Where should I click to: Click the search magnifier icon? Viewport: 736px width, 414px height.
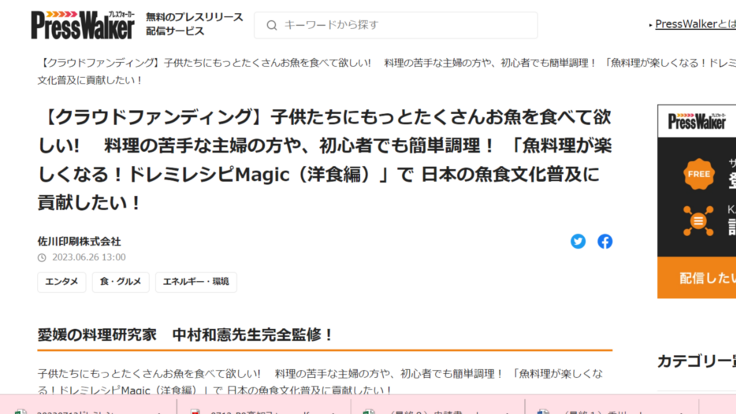click(x=270, y=25)
